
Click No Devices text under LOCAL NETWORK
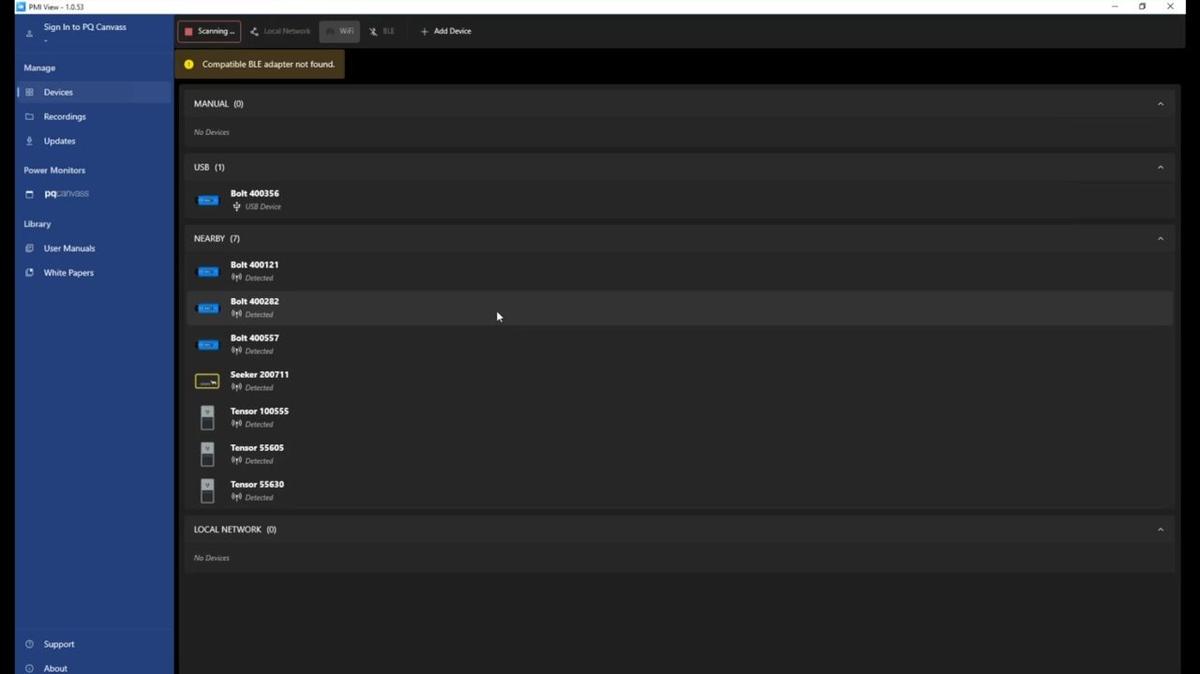(x=212, y=558)
